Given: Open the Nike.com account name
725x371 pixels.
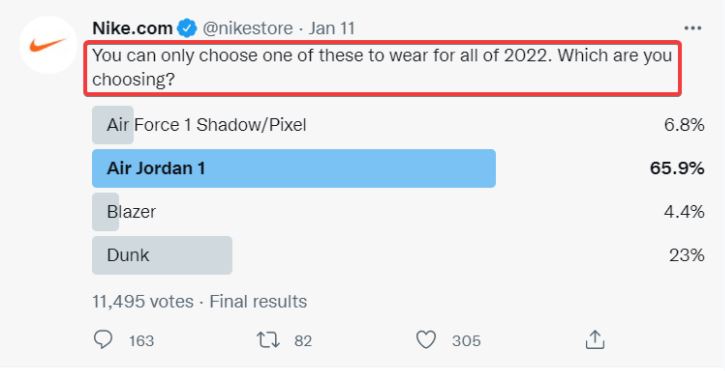Looking at the screenshot, I should pyautogui.click(x=132, y=29).
